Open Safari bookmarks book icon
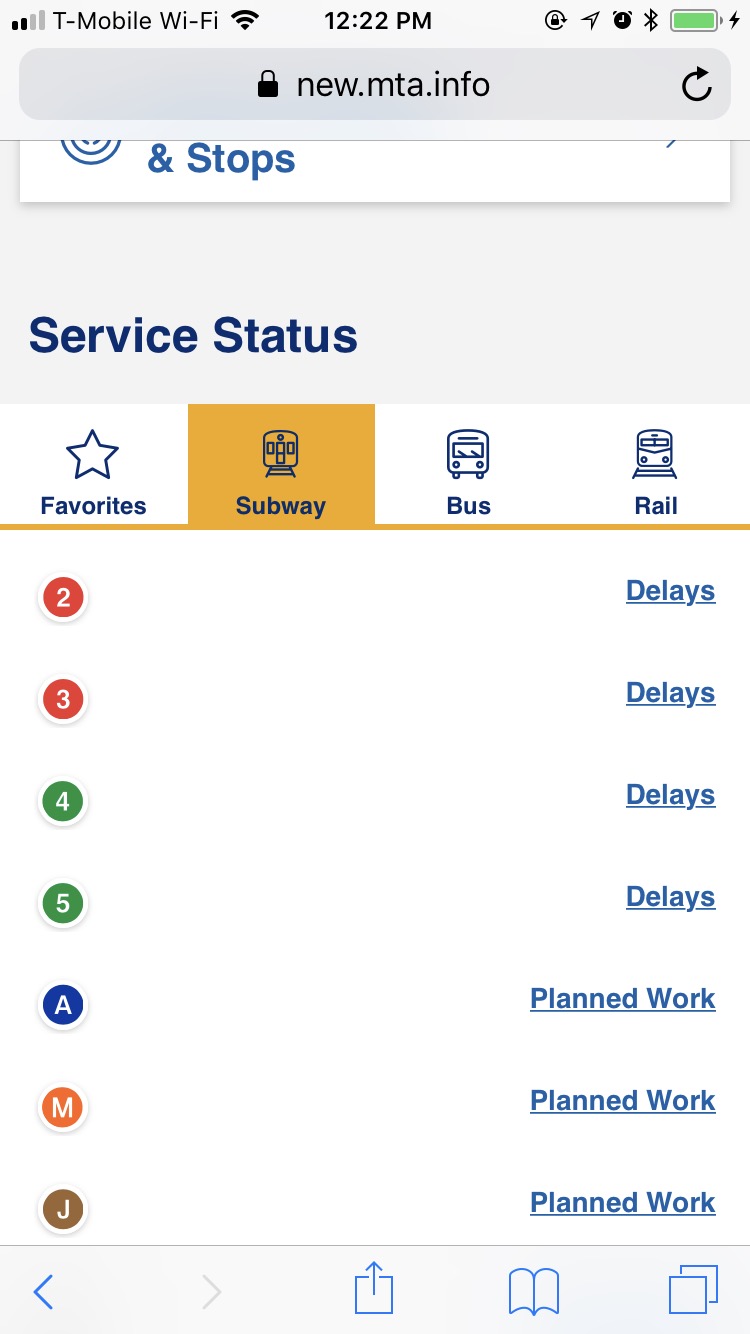 [x=534, y=1290]
